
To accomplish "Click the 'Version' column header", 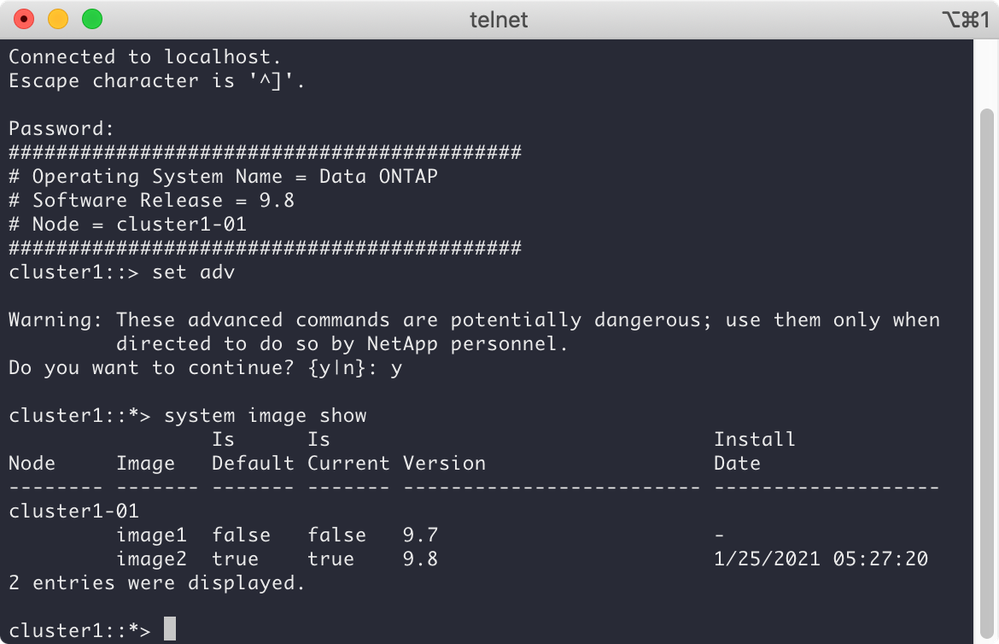I will pyautogui.click(x=444, y=463).
